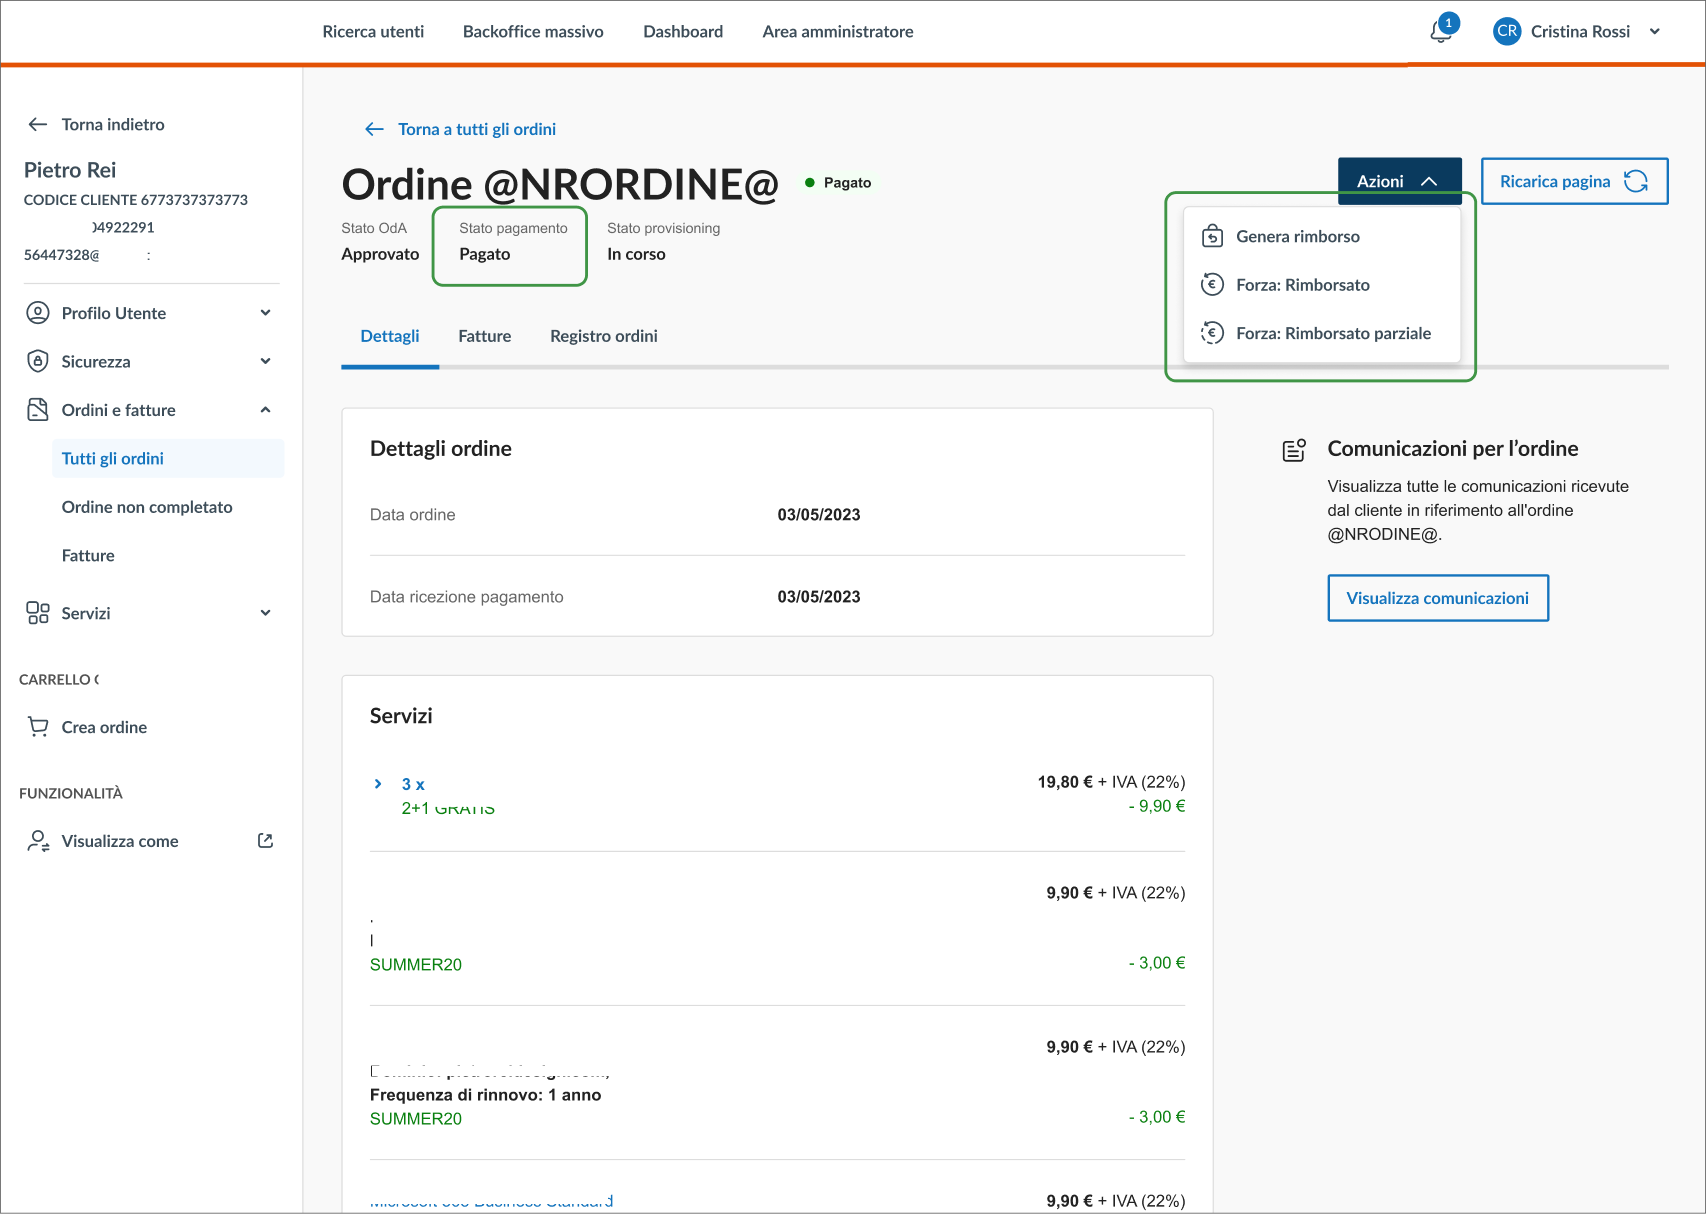Open the Cristina Rossi account dropdown
This screenshot has height=1214, width=1706.
[x=1654, y=32]
